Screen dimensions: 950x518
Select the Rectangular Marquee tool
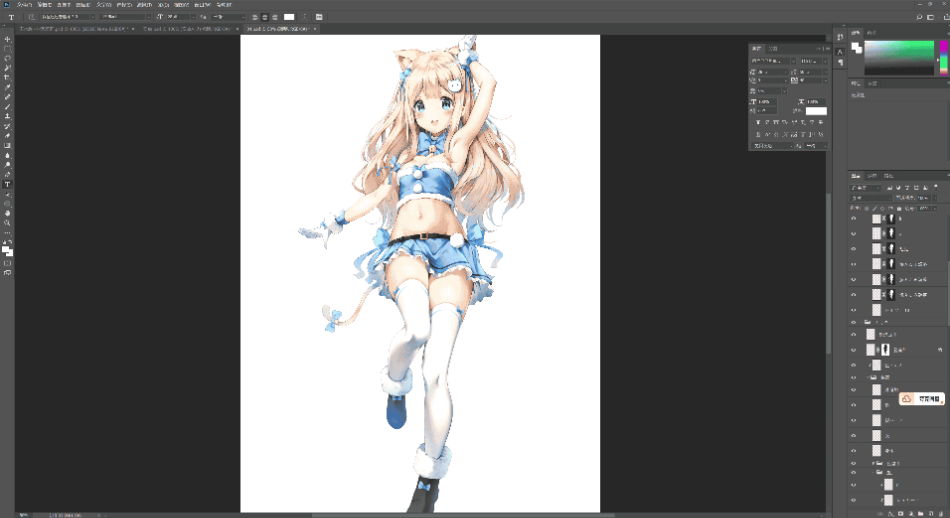tap(7, 48)
